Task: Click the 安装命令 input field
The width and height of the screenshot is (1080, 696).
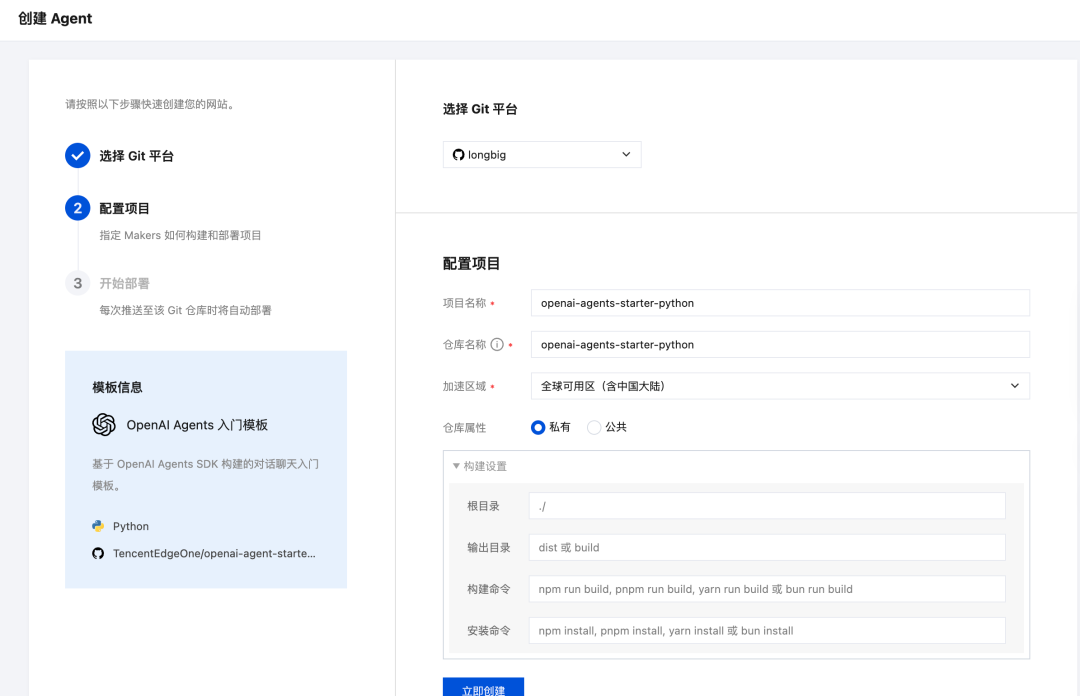Action: tap(767, 631)
